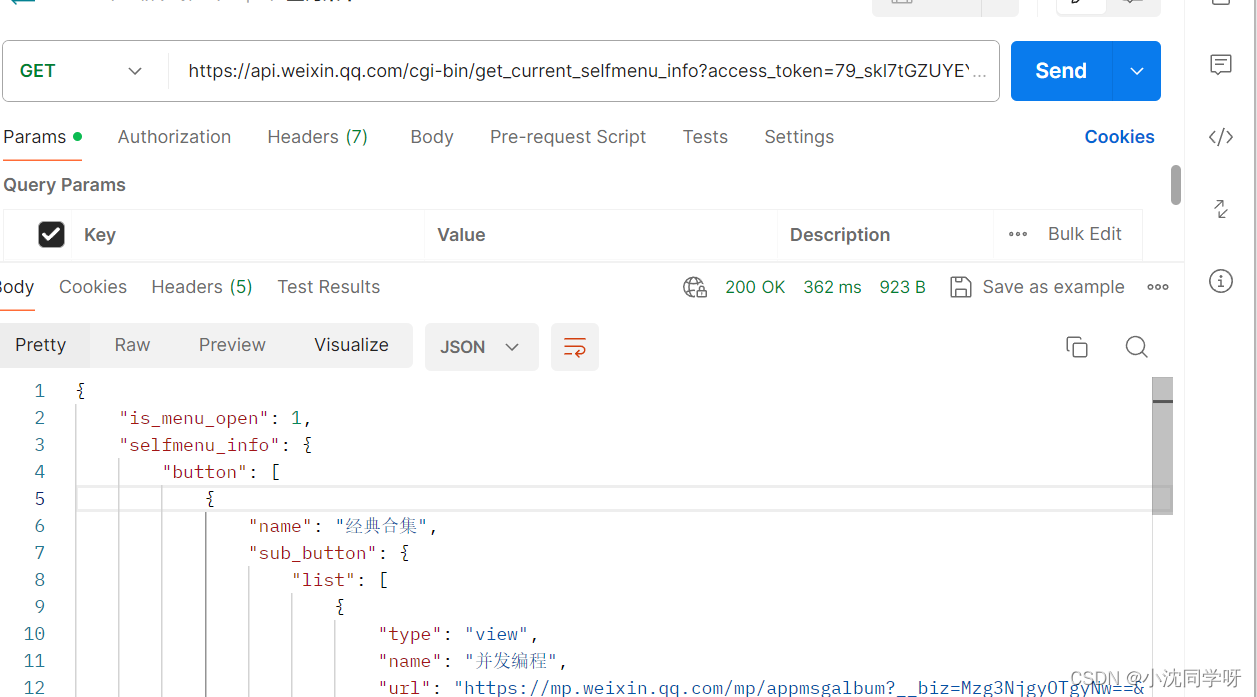Open the Settings tab
1257x697 pixels.
tap(799, 137)
